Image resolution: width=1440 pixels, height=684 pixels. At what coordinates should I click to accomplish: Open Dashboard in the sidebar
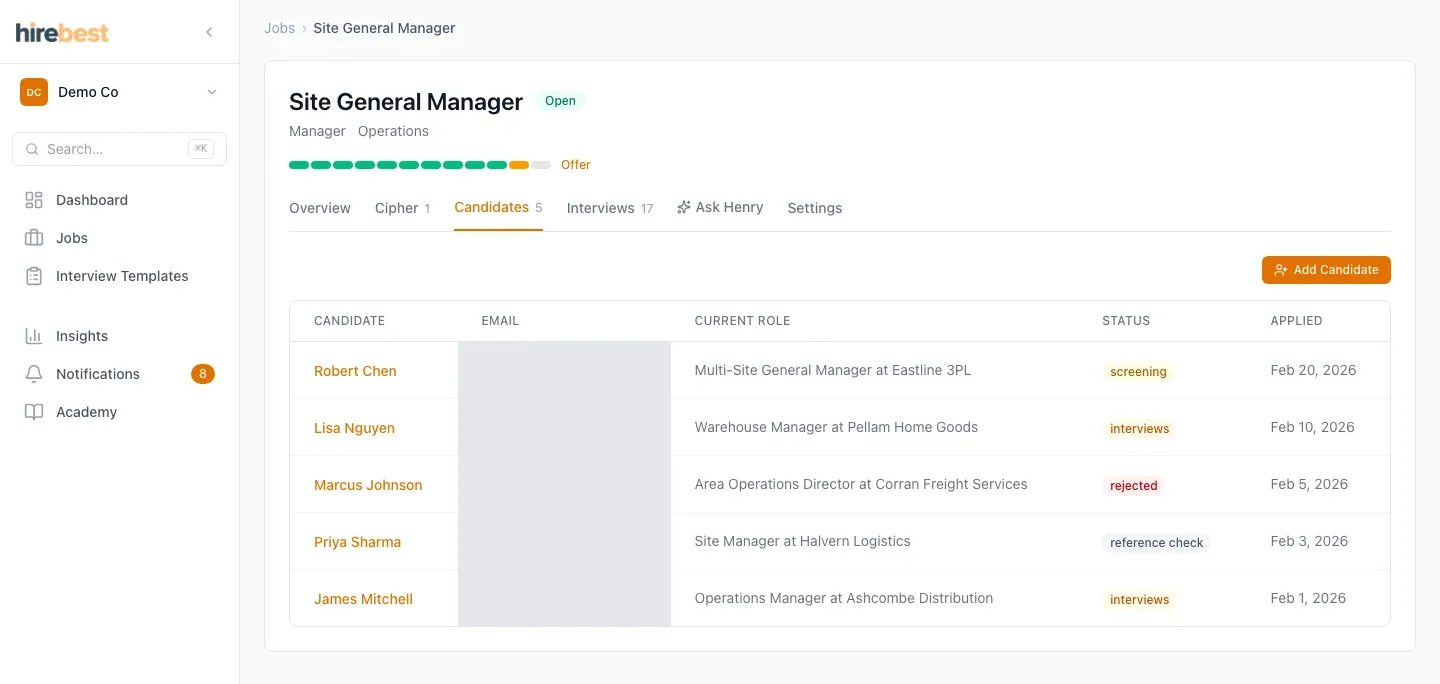[x=119, y=200]
